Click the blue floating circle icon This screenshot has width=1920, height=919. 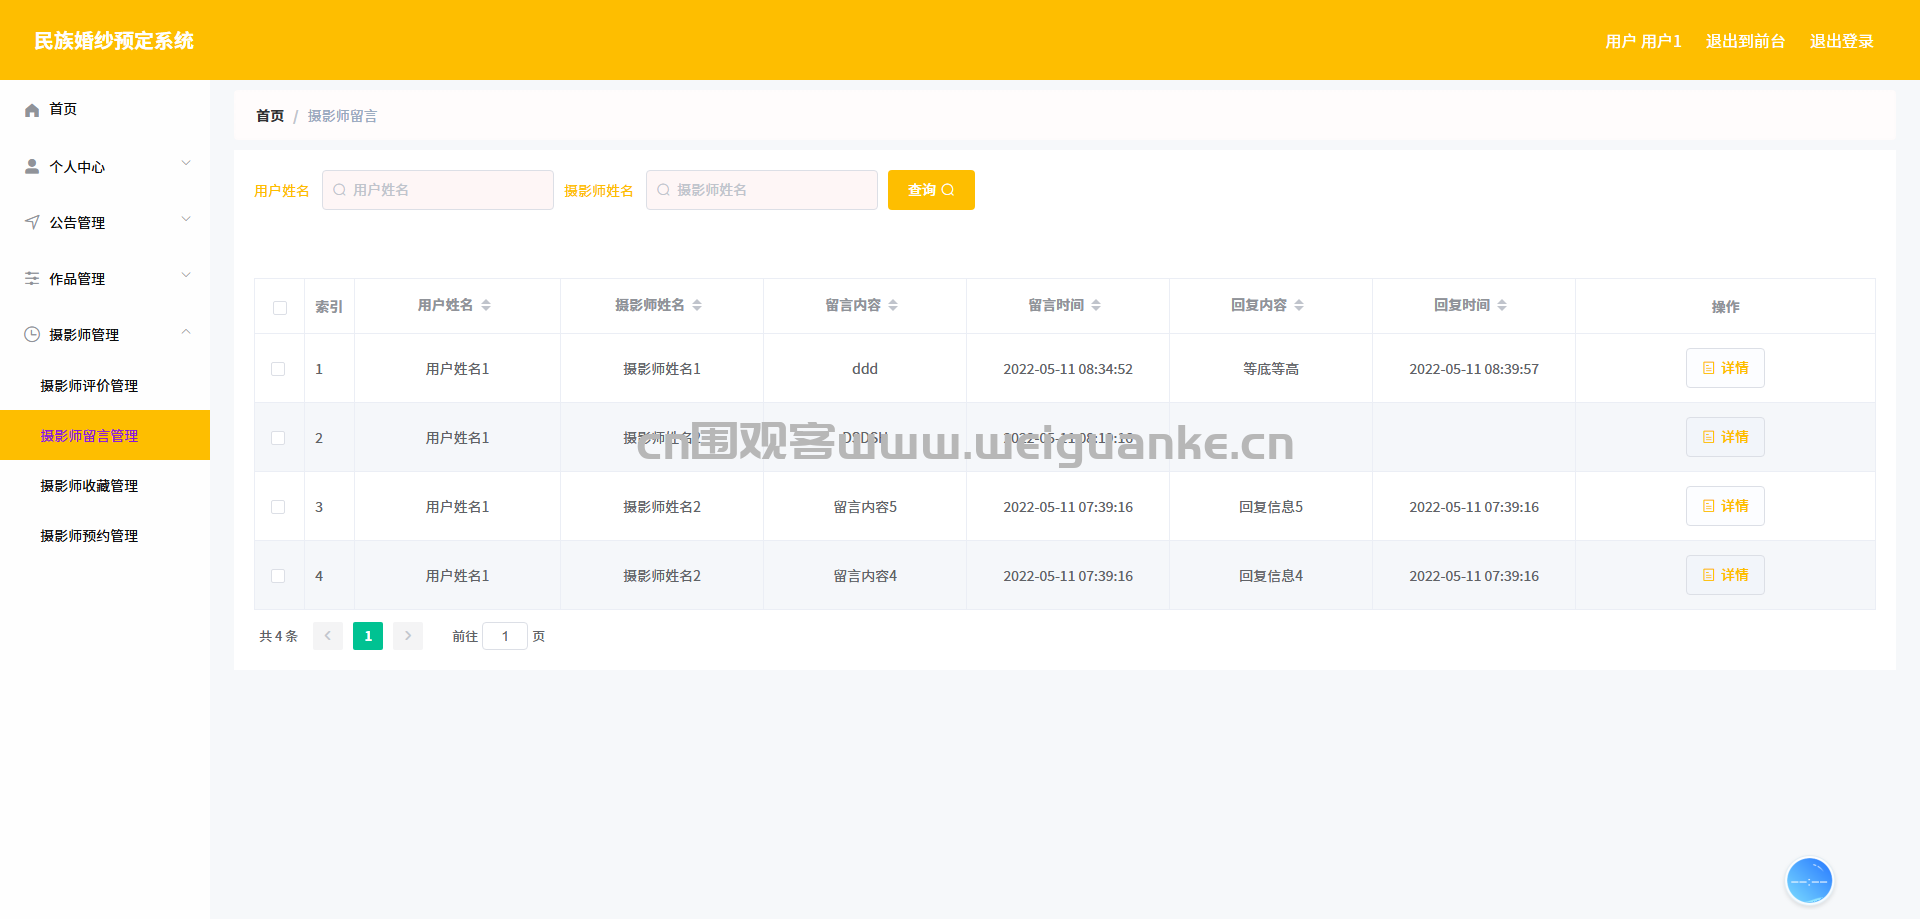pos(1809,881)
